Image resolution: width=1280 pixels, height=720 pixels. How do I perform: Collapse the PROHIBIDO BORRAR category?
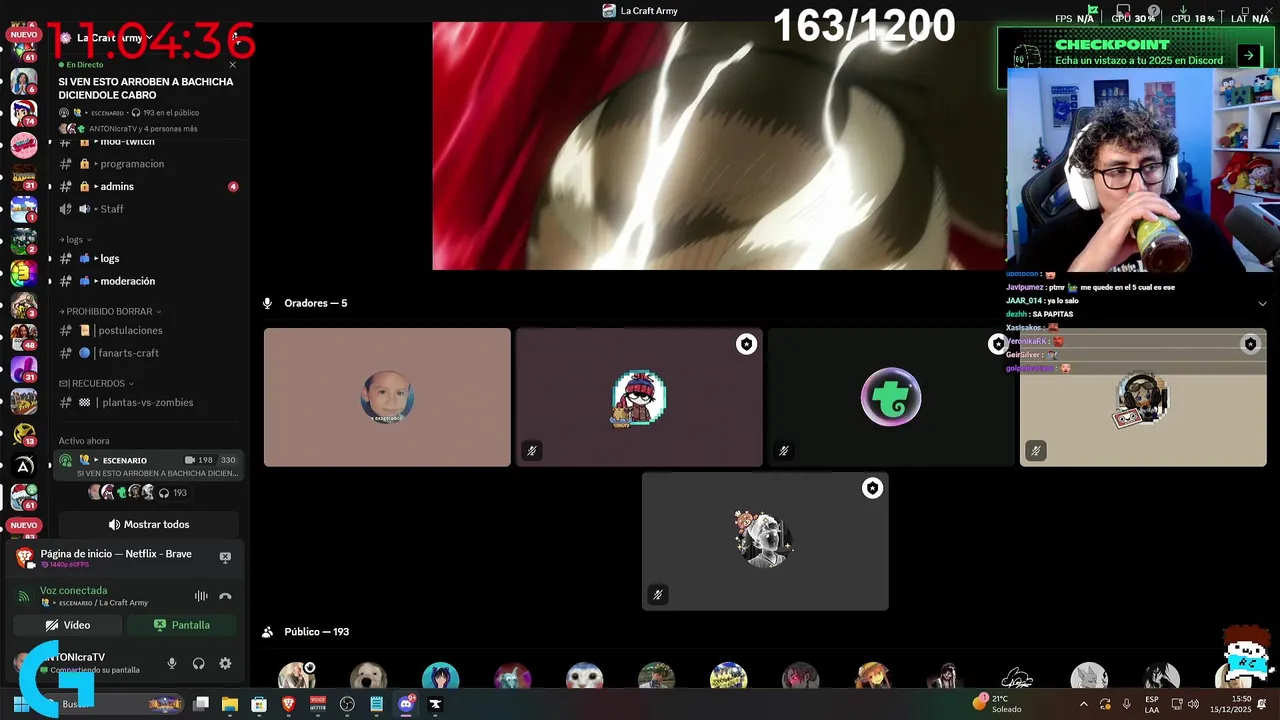[110, 311]
